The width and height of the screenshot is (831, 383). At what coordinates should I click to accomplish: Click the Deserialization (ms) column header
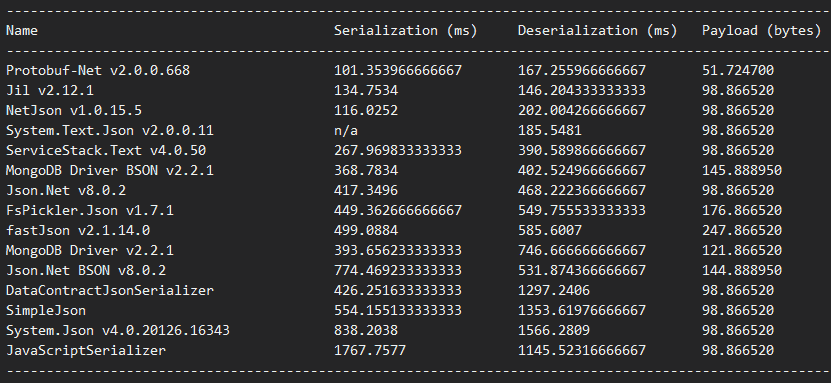coord(597,31)
